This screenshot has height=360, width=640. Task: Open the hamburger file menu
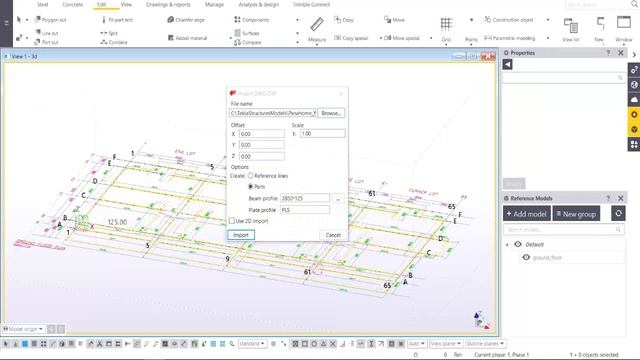coord(6,23)
